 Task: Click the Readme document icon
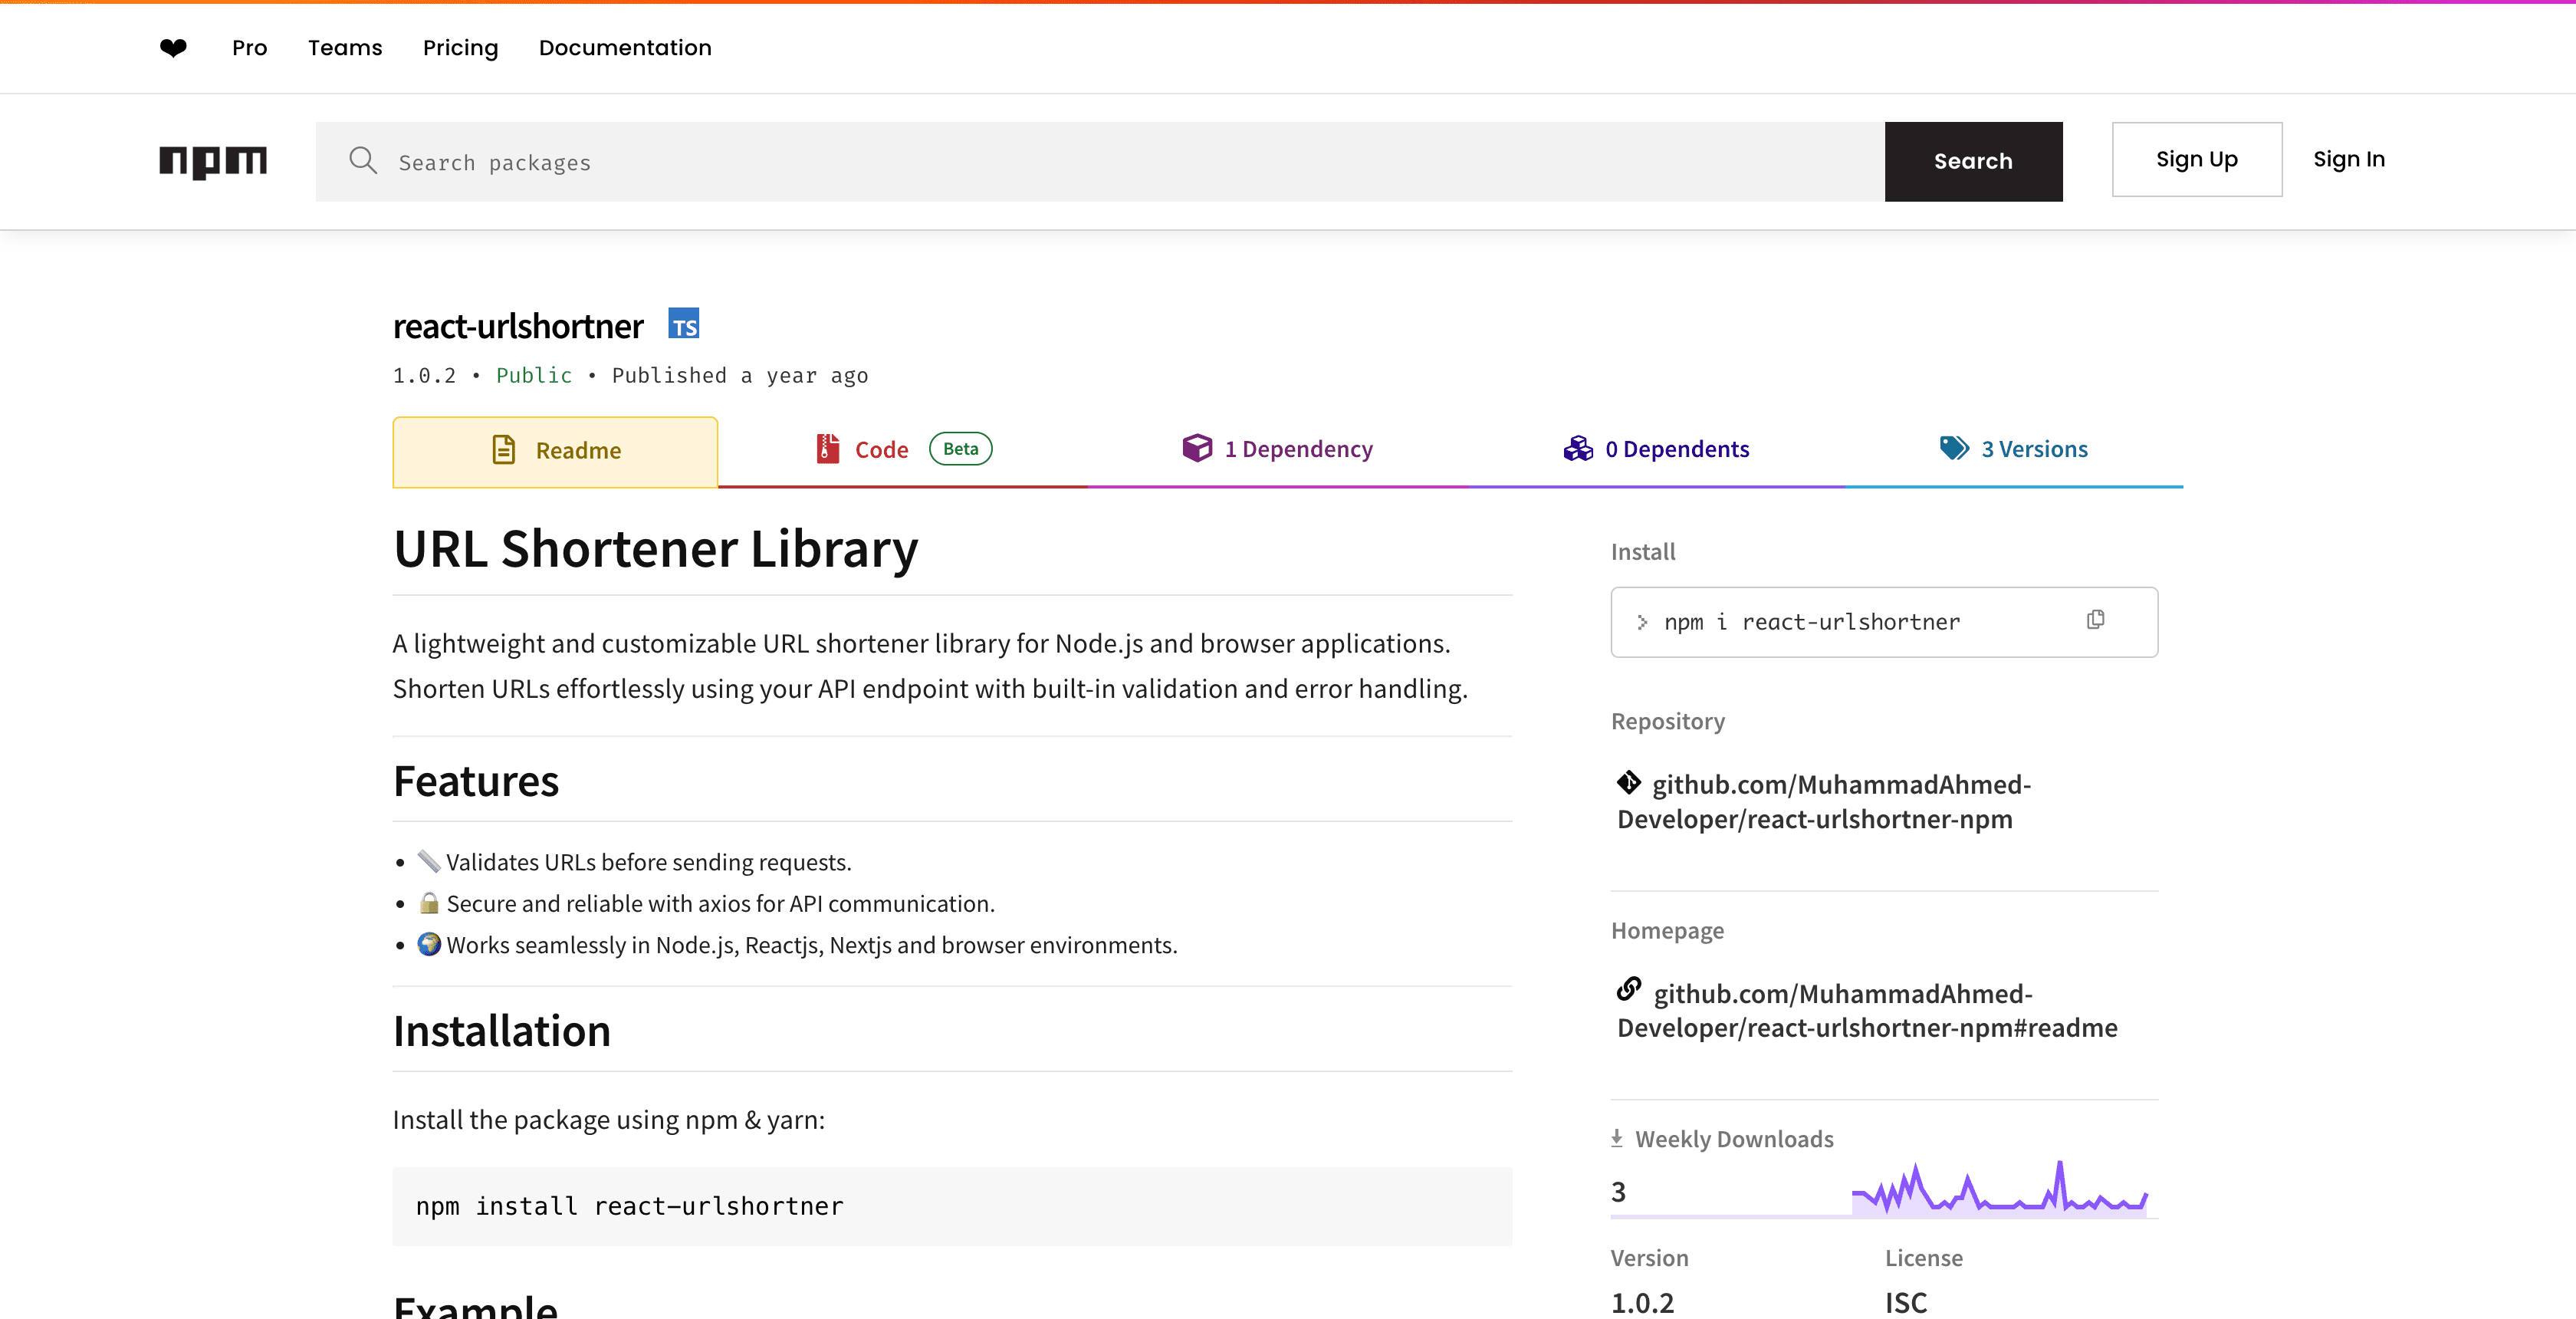pyautogui.click(x=504, y=449)
